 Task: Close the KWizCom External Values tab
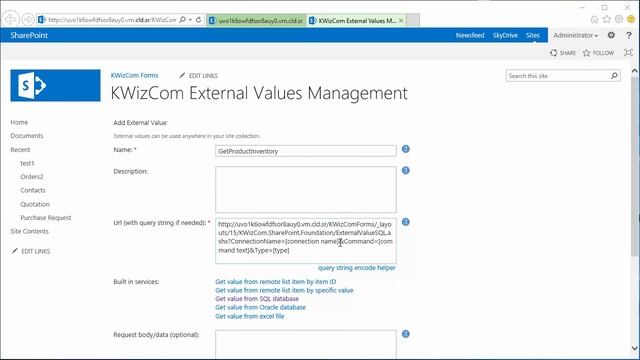(x=401, y=20)
